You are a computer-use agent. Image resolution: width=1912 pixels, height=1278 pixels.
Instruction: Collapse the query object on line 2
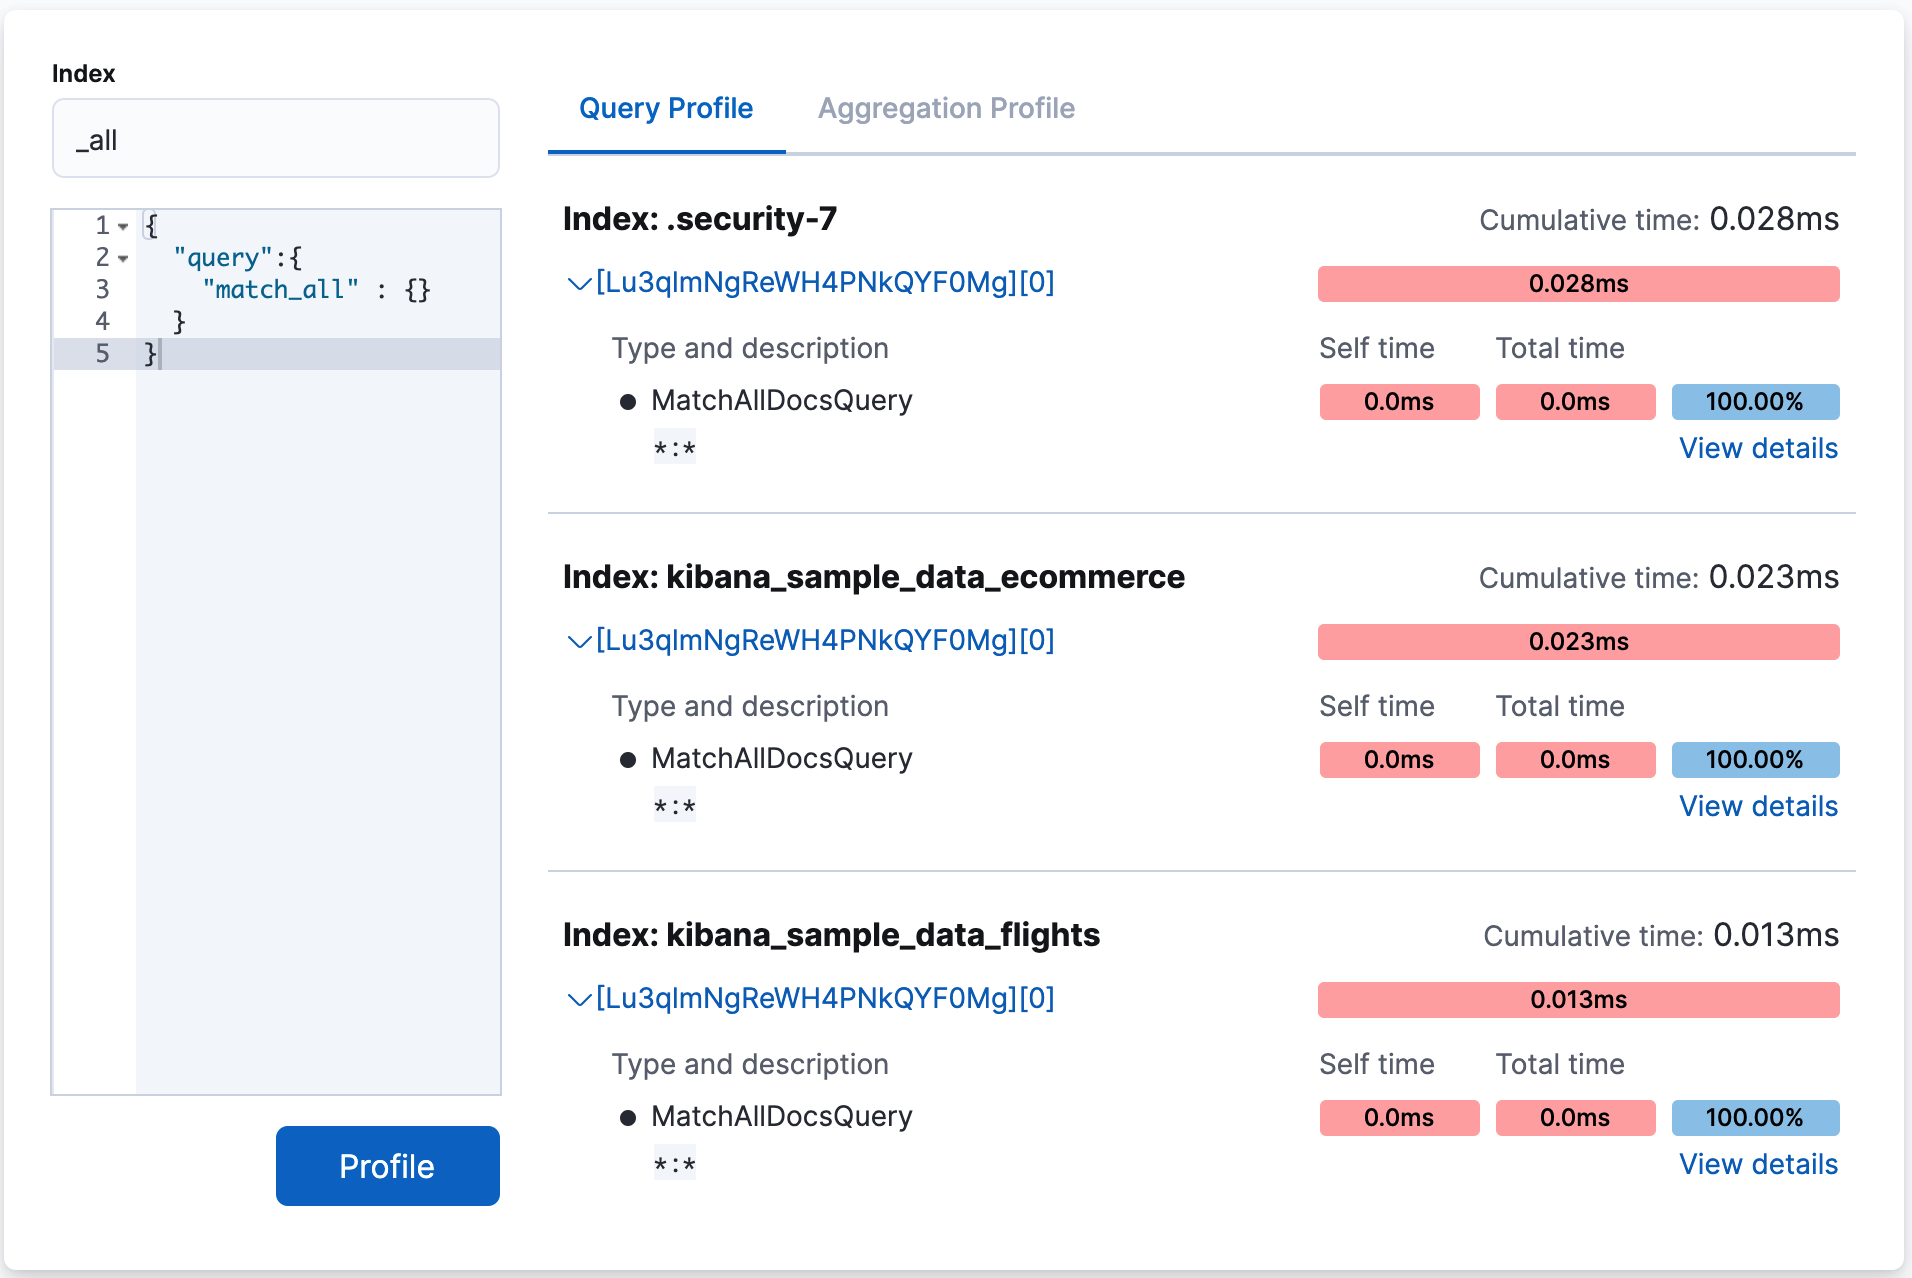122,258
